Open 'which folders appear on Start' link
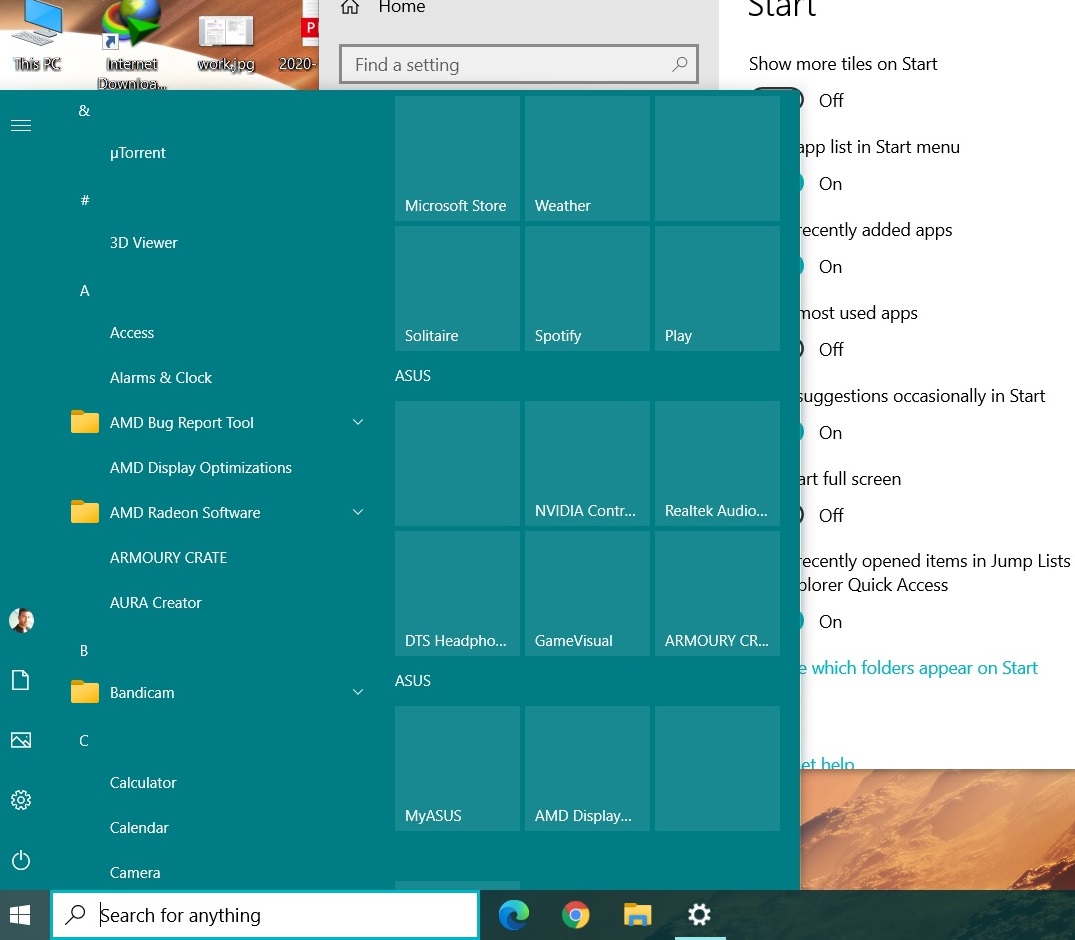Viewport: 1075px width, 940px height. click(919, 668)
